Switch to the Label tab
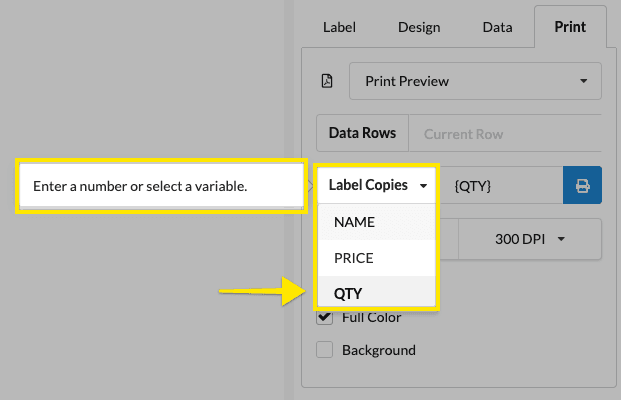The image size is (621, 400). point(339,28)
